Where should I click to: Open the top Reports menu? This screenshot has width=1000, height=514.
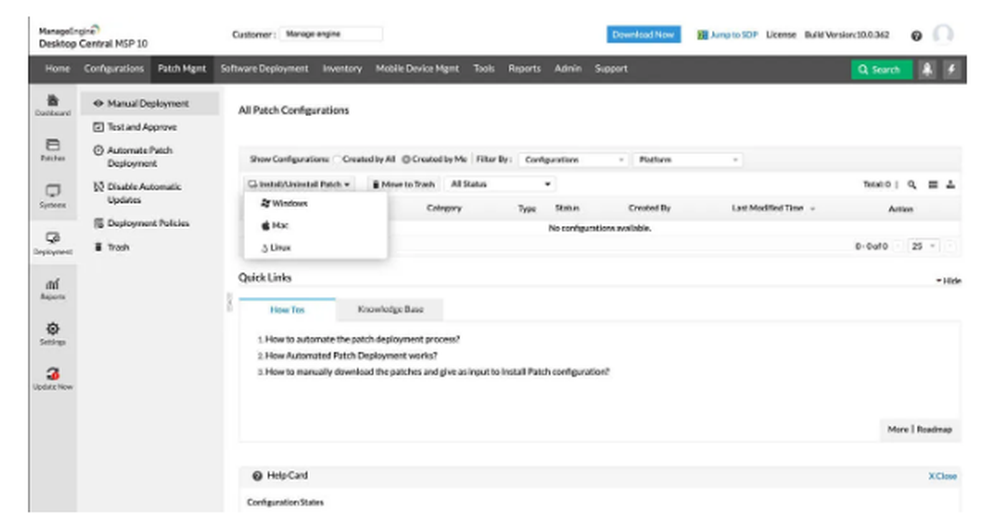(524, 69)
